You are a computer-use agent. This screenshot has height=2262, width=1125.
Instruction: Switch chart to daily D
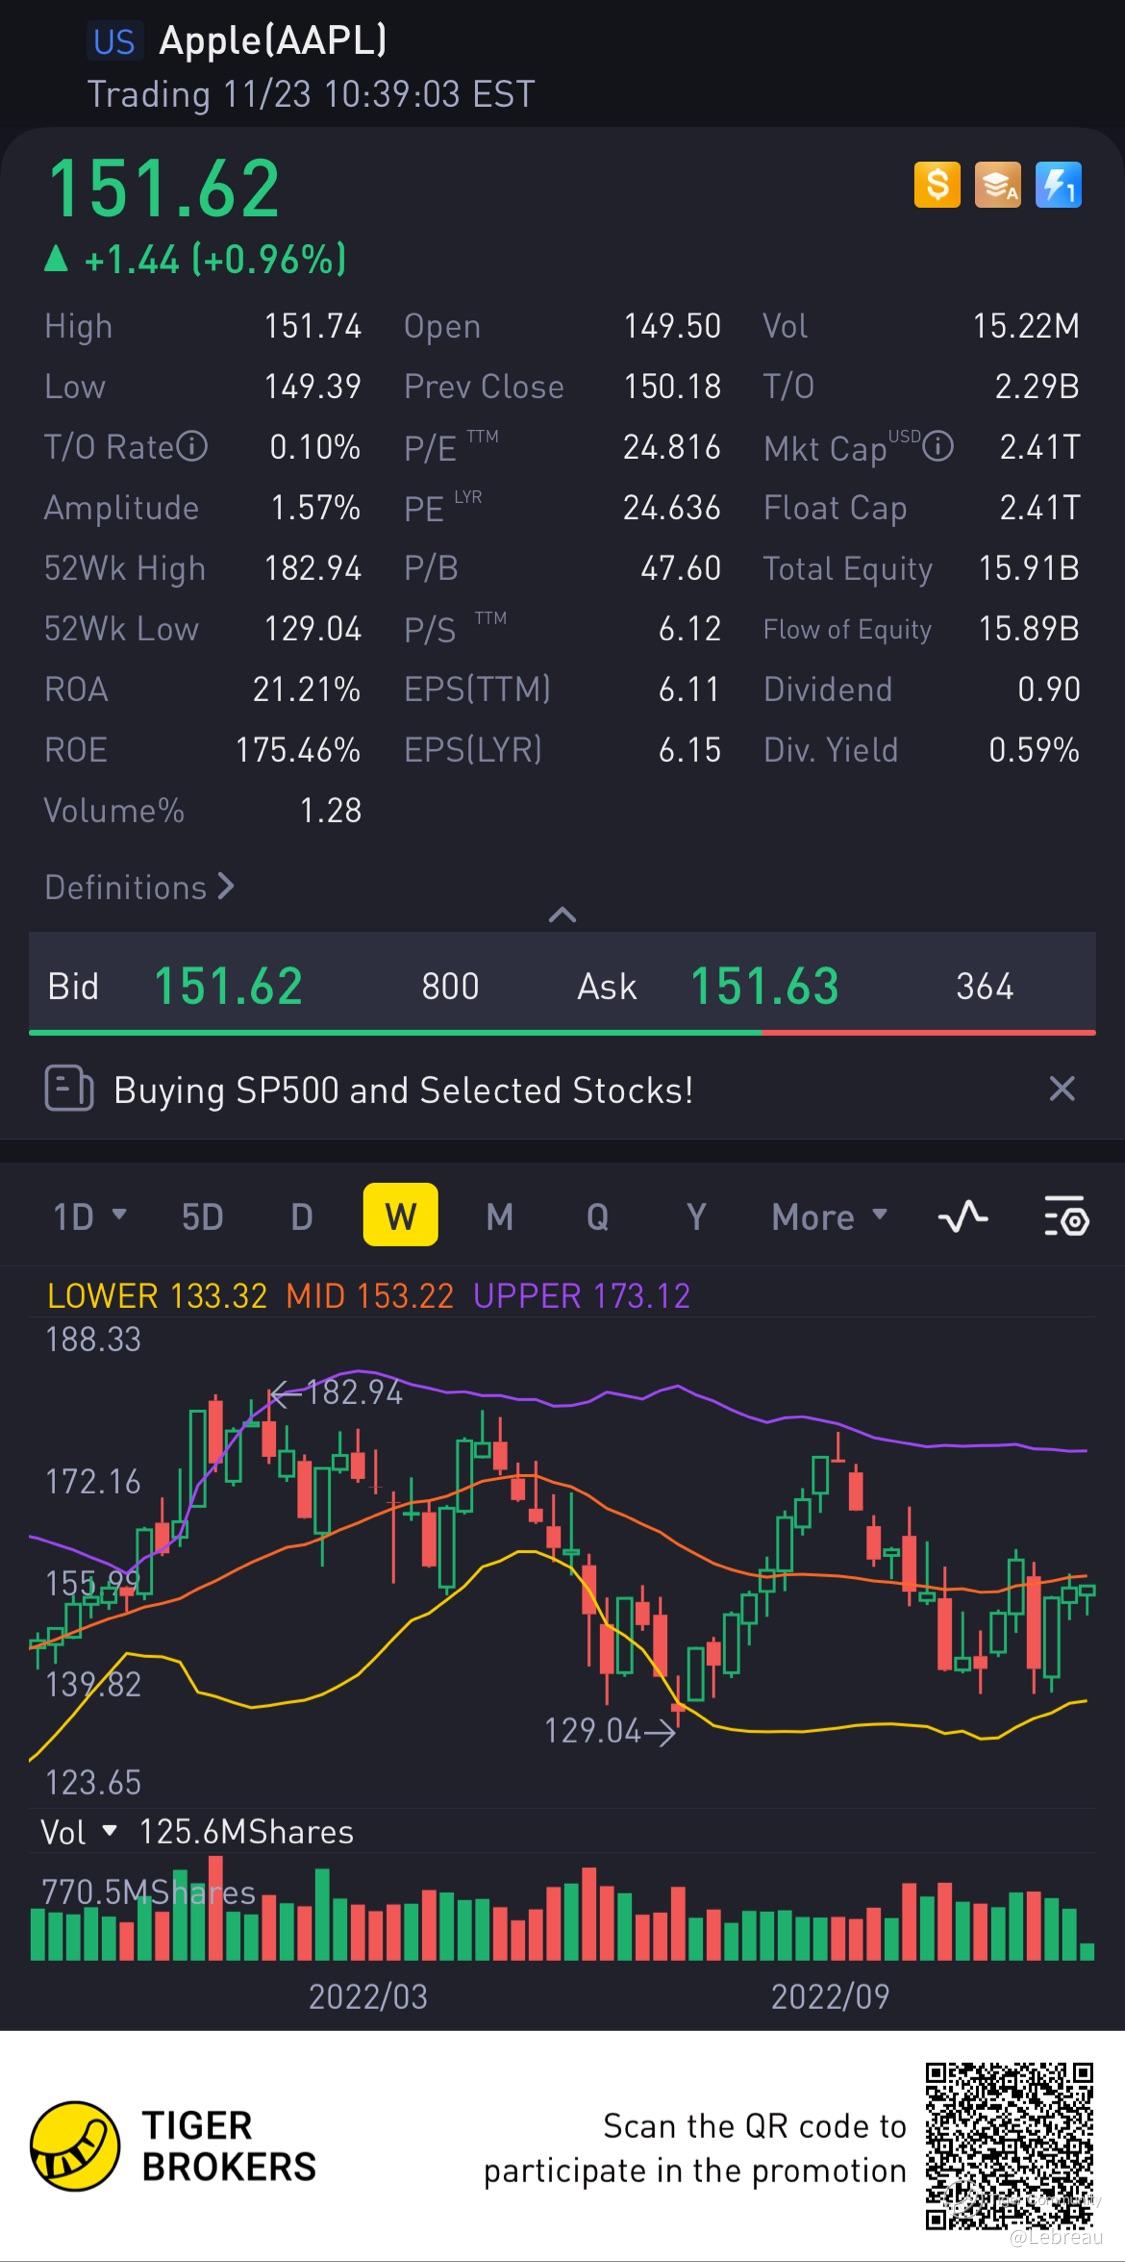(x=301, y=1217)
